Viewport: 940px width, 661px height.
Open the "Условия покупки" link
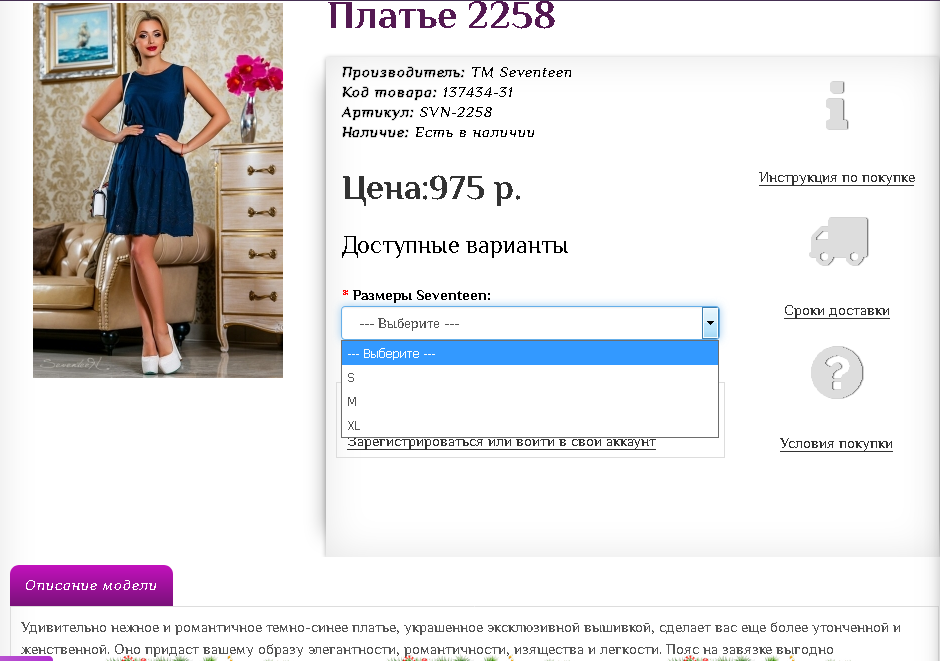837,443
